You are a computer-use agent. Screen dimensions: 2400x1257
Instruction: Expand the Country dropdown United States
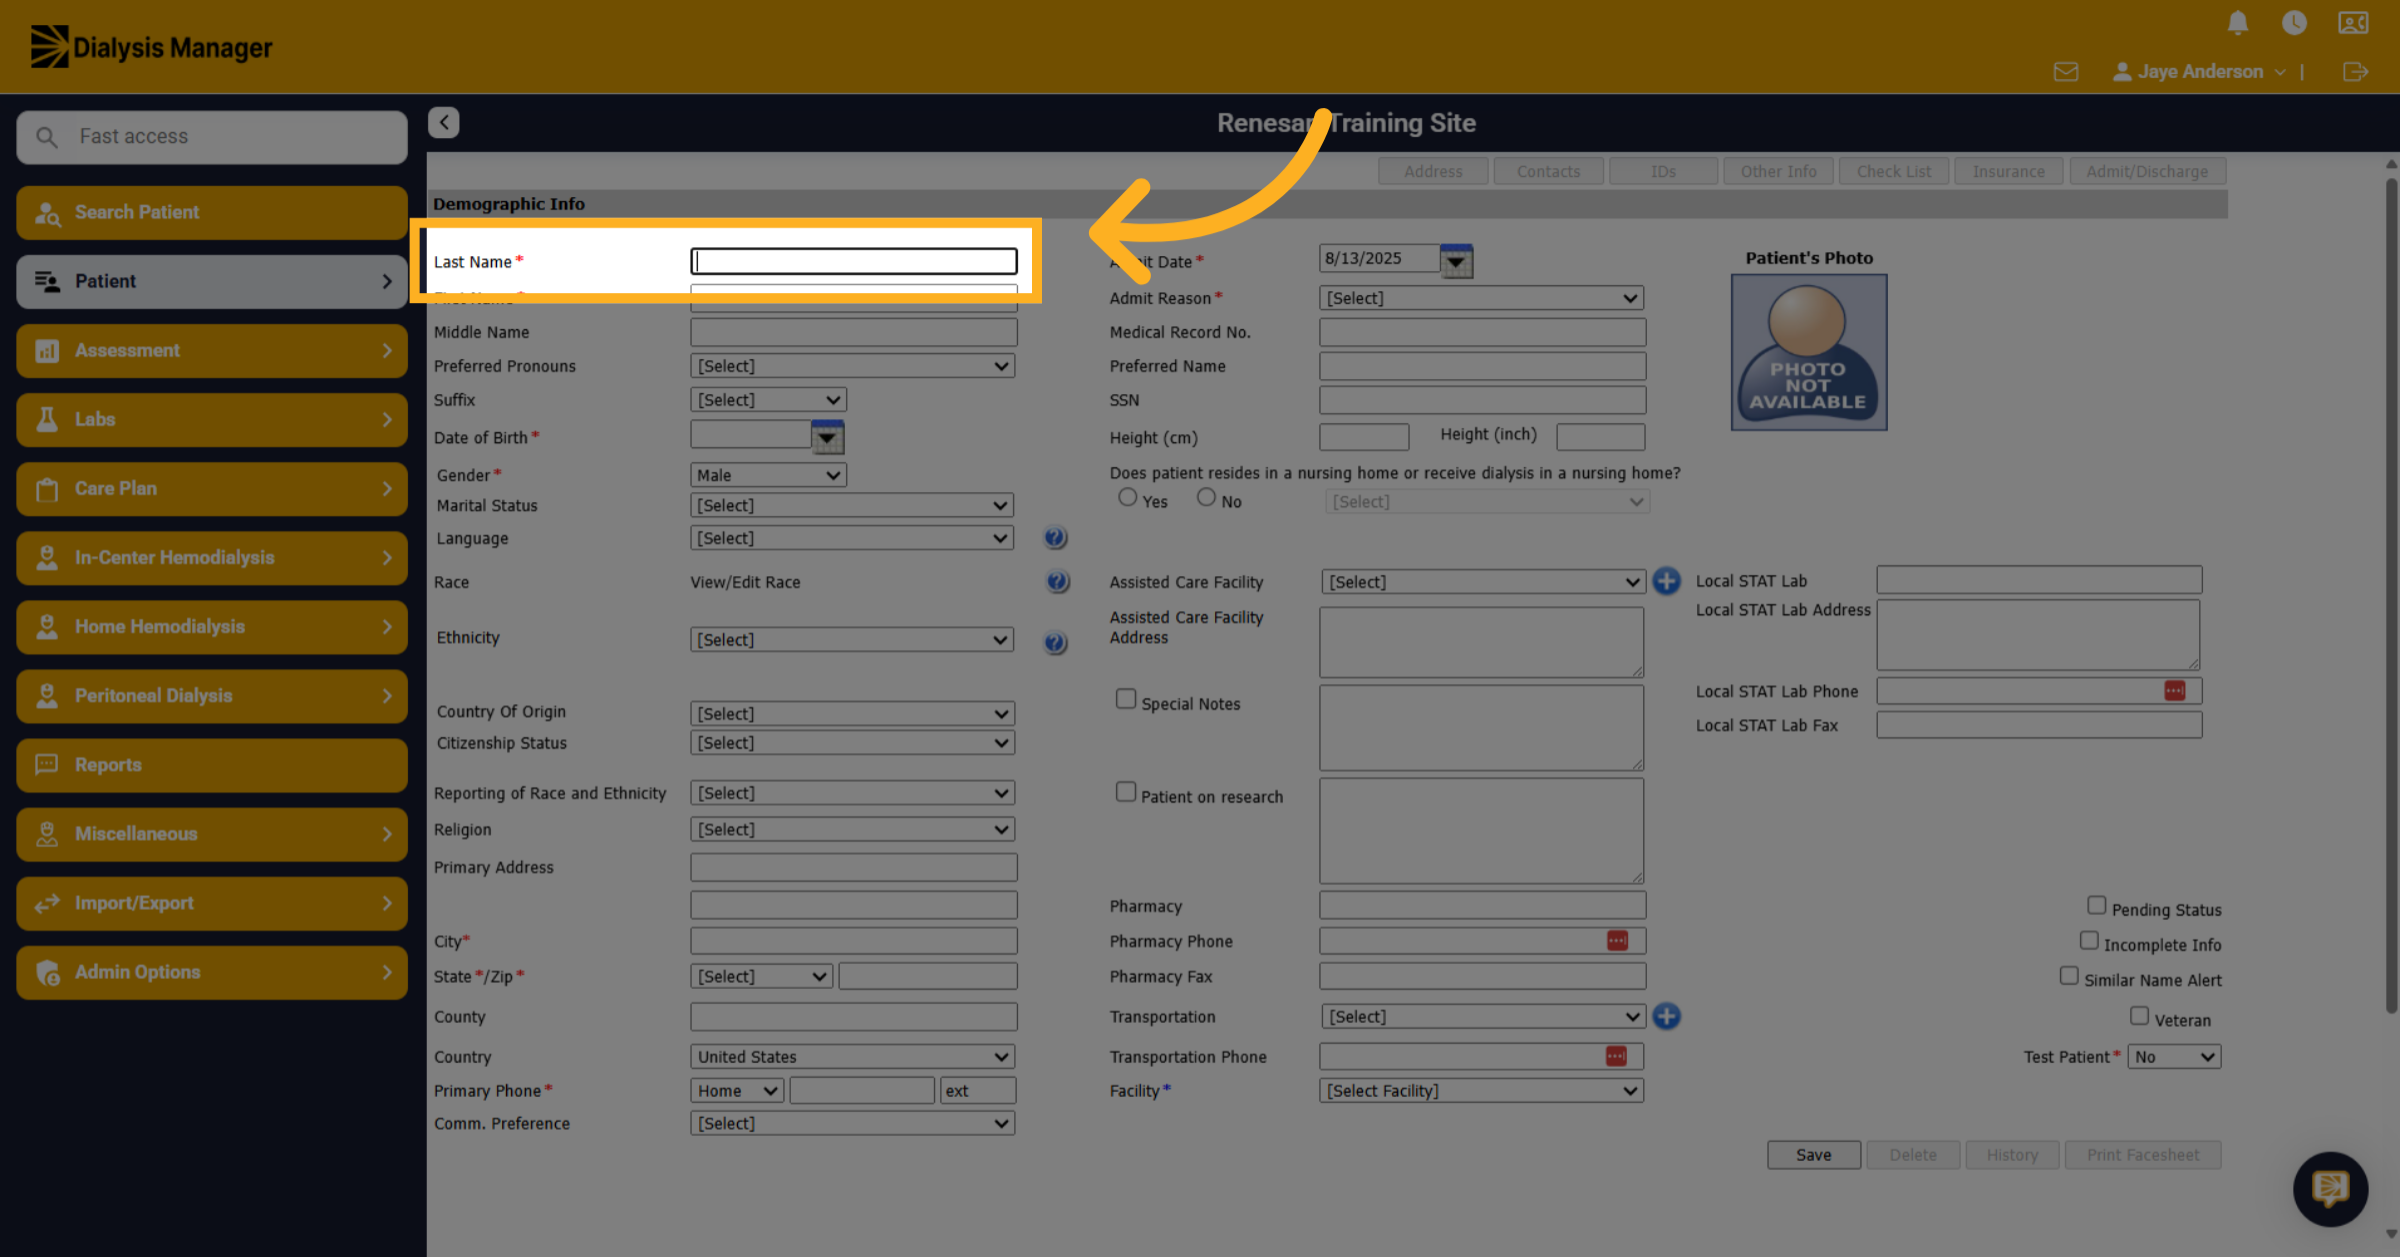point(853,1057)
